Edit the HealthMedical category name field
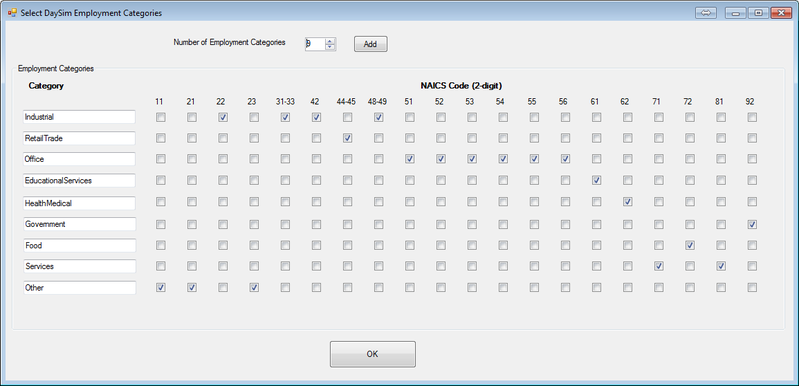Viewport: 799px width, 386px height. pyautogui.click(x=79, y=203)
